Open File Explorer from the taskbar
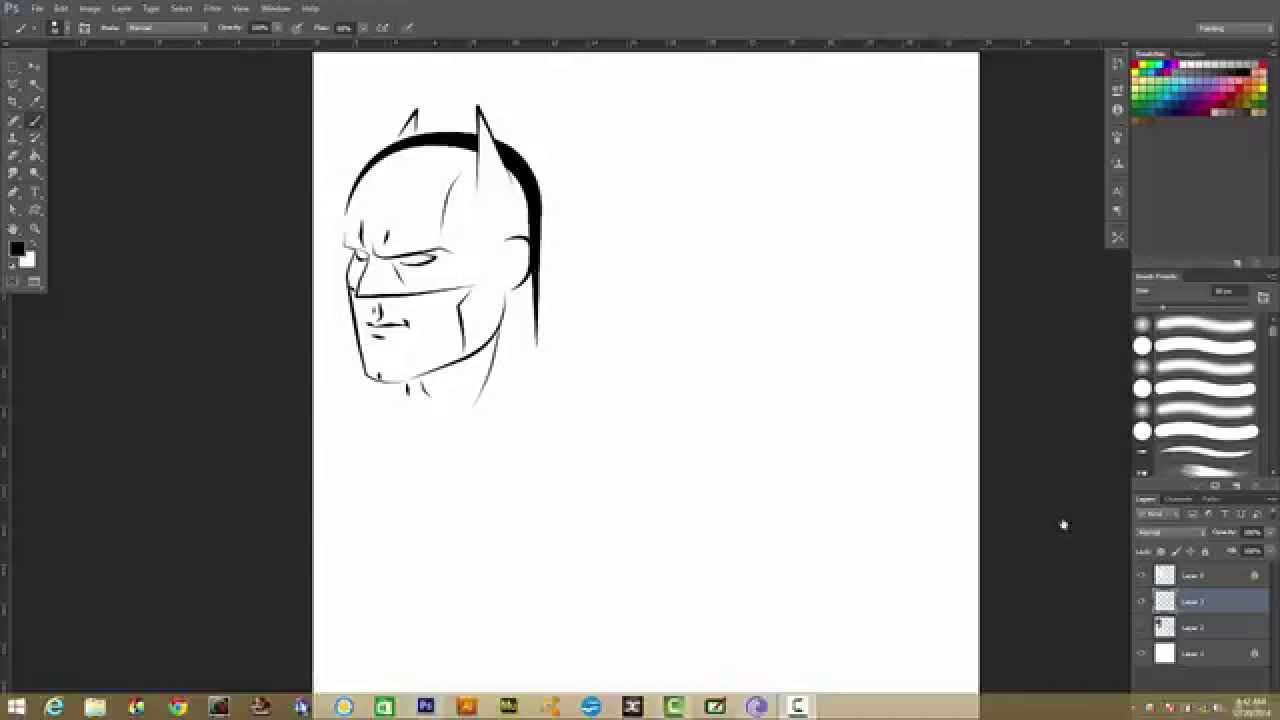This screenshot has width=1280, height=720. point(95,707)
